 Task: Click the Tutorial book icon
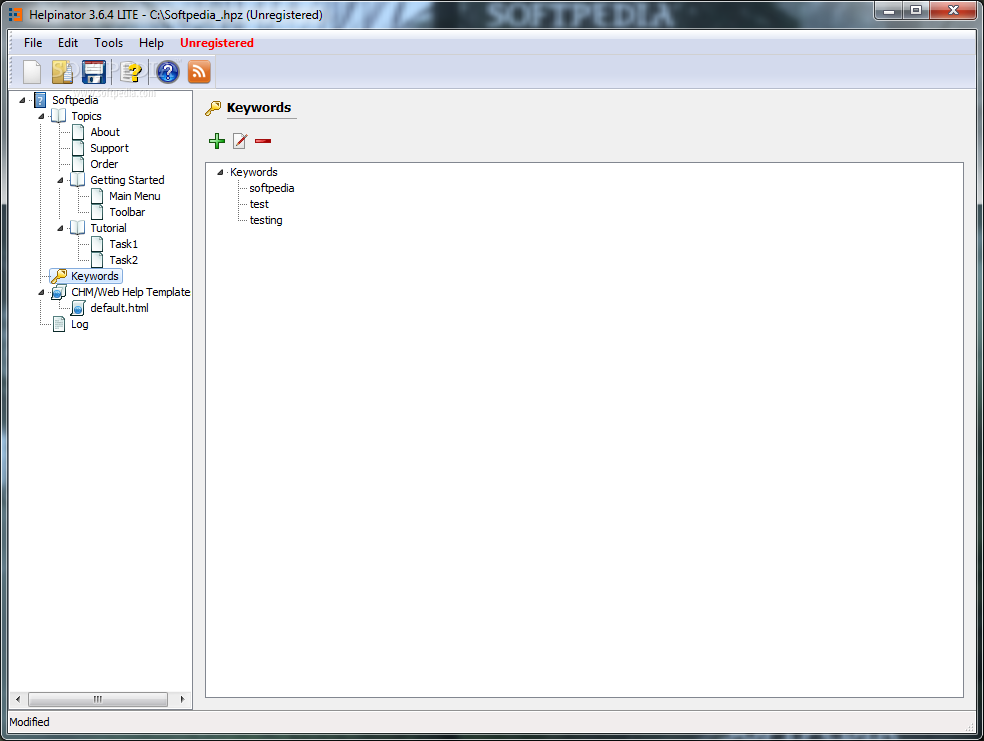[x=77, y=228]
